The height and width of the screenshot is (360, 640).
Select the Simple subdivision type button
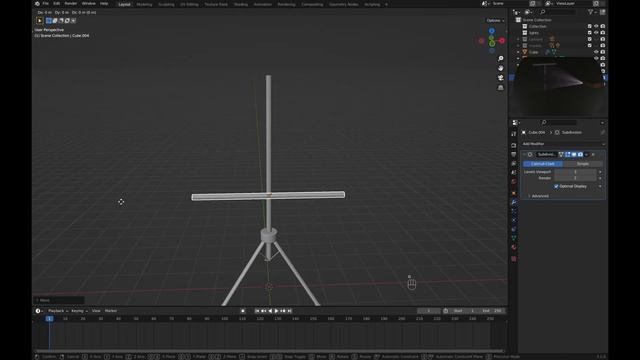click(x=583, y=164)
